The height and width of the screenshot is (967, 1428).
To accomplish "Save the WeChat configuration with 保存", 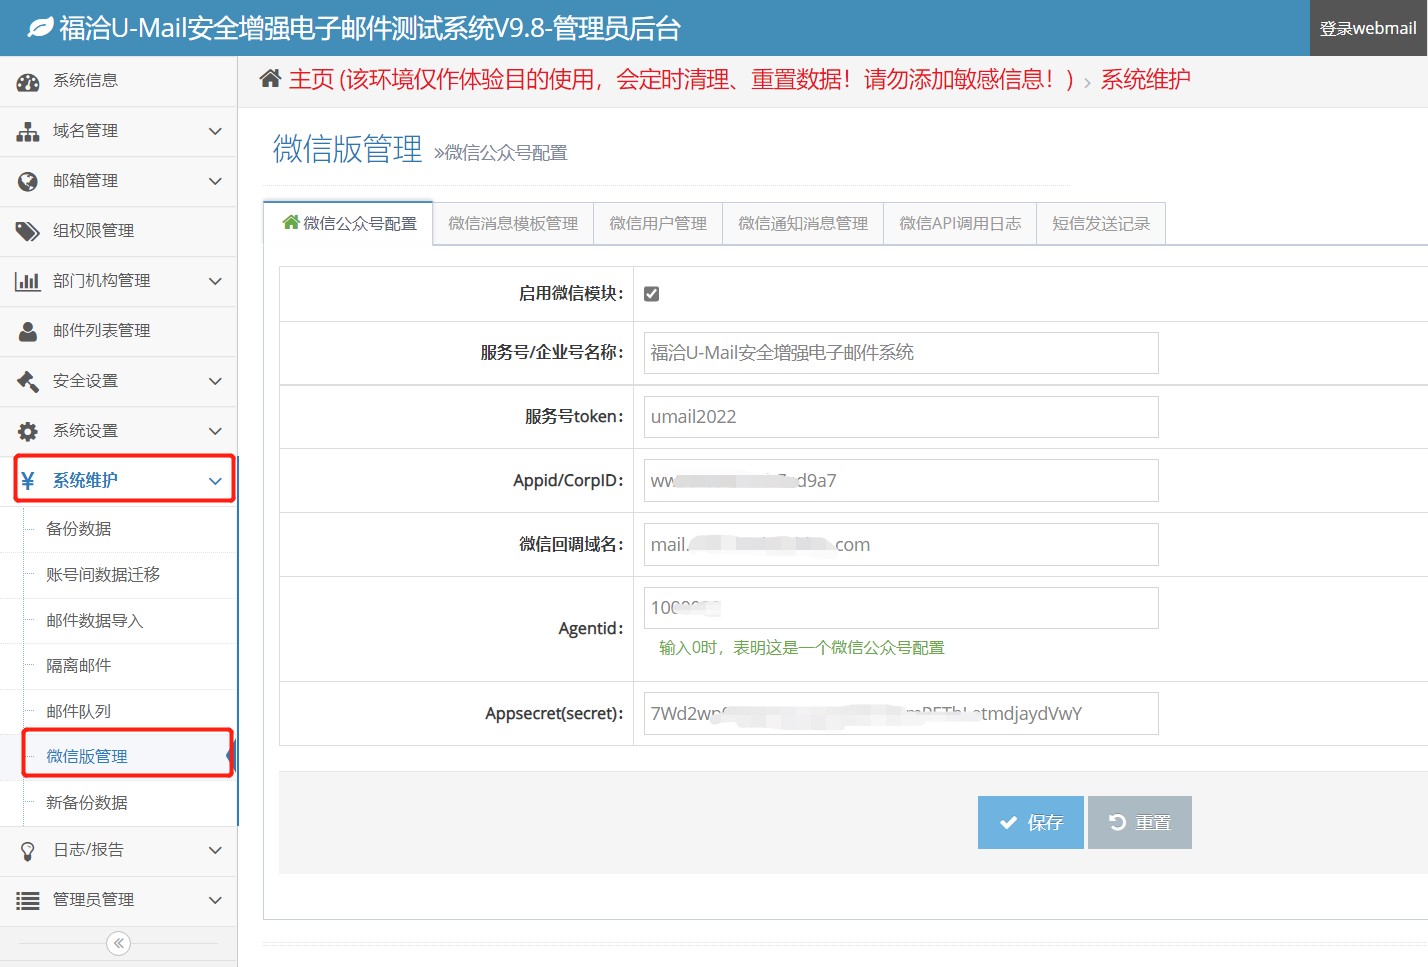I will 1030,822.
